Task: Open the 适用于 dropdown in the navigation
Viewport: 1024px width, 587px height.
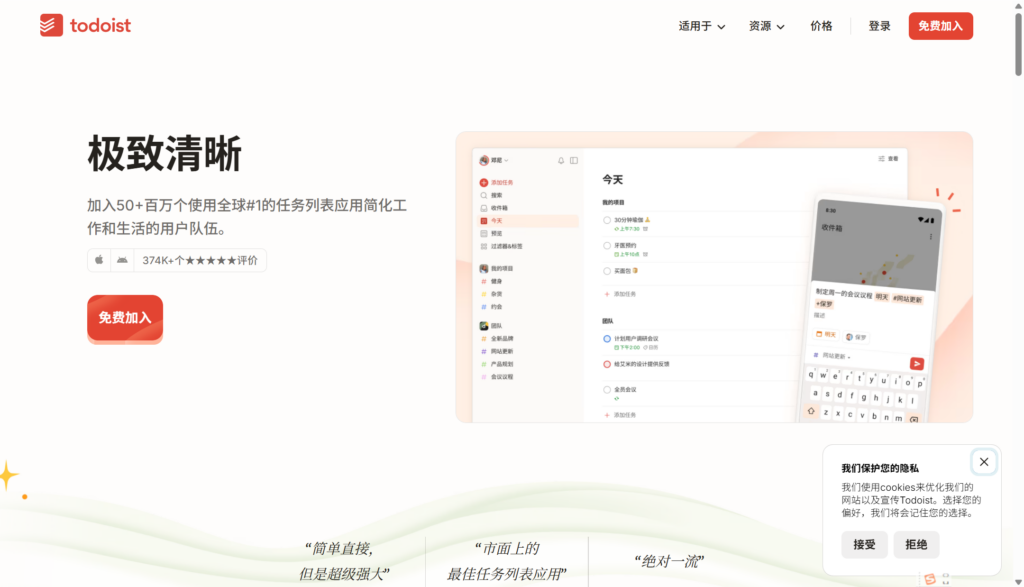Action: pos(700,26)
